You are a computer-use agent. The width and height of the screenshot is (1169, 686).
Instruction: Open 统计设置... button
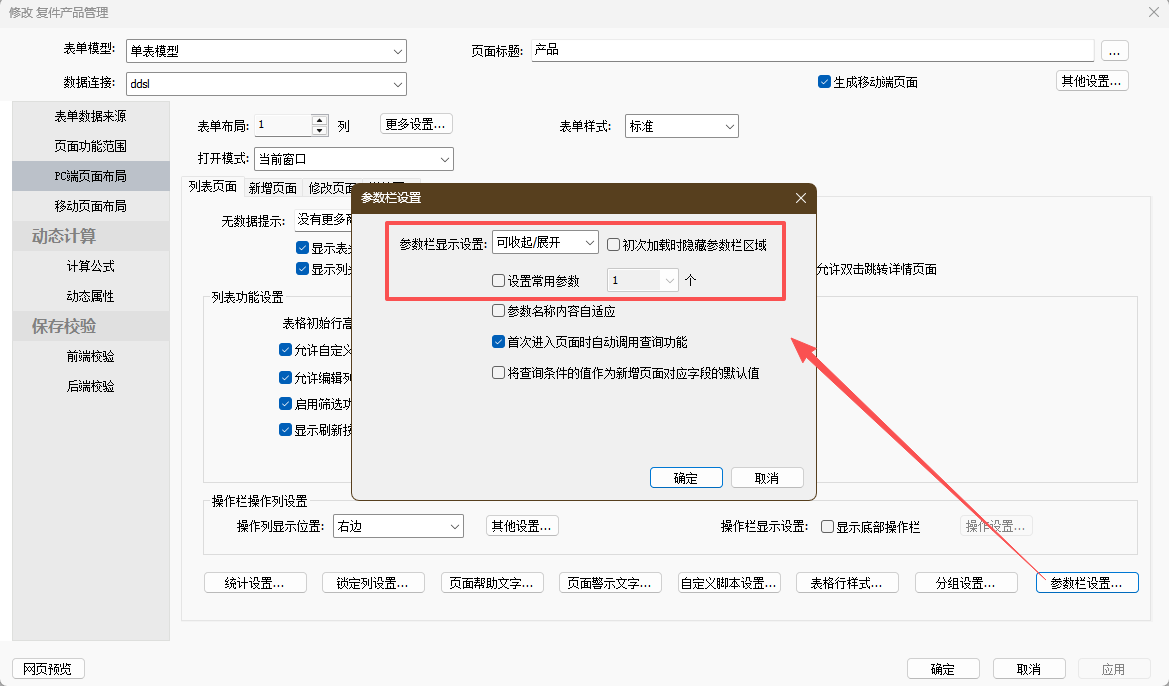point(255,583)
